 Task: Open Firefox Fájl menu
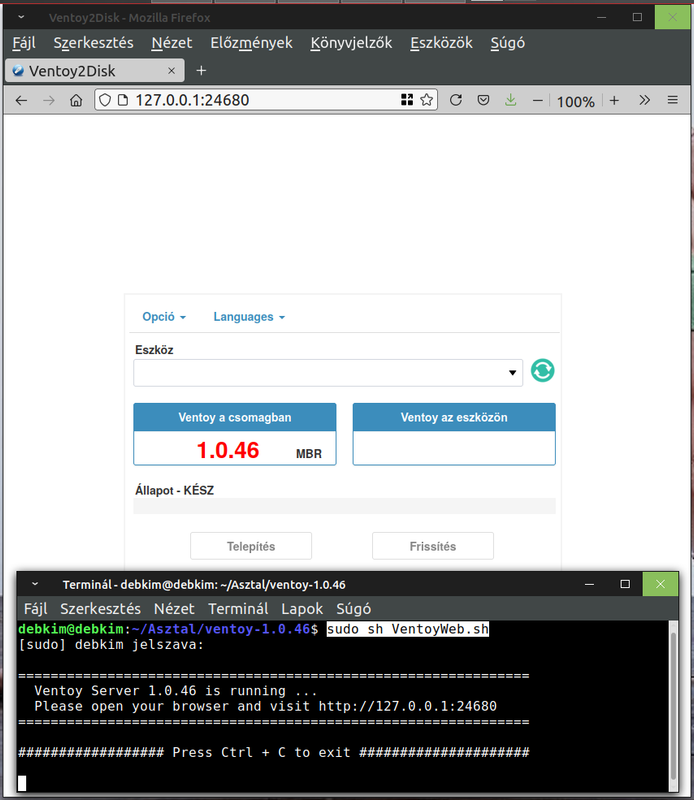(x=24, y=43)
